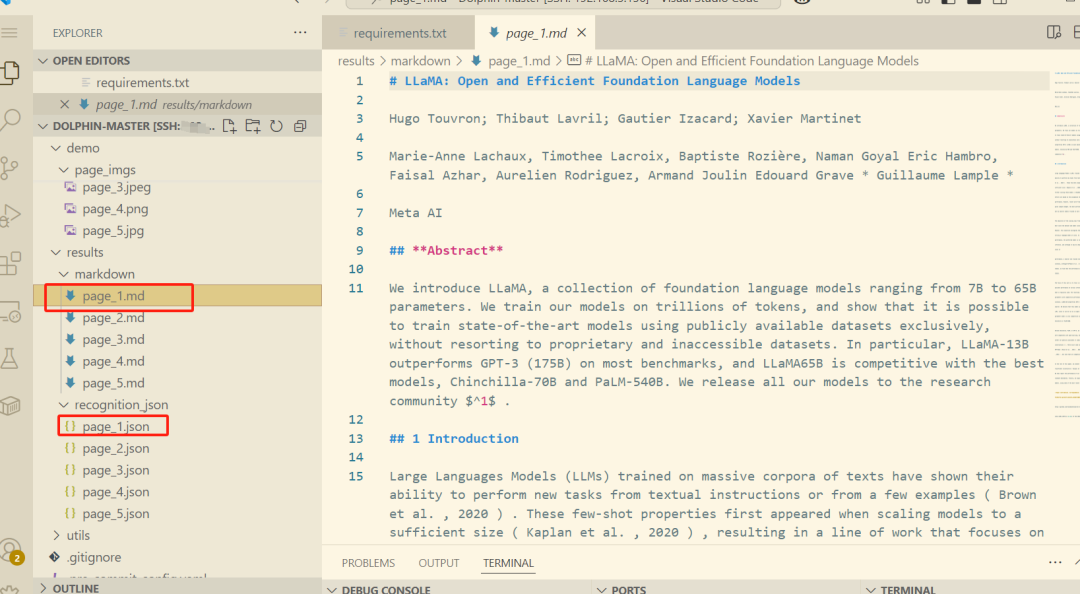
Task: Open the .gitignore file
Action: (x=94, y=557)
